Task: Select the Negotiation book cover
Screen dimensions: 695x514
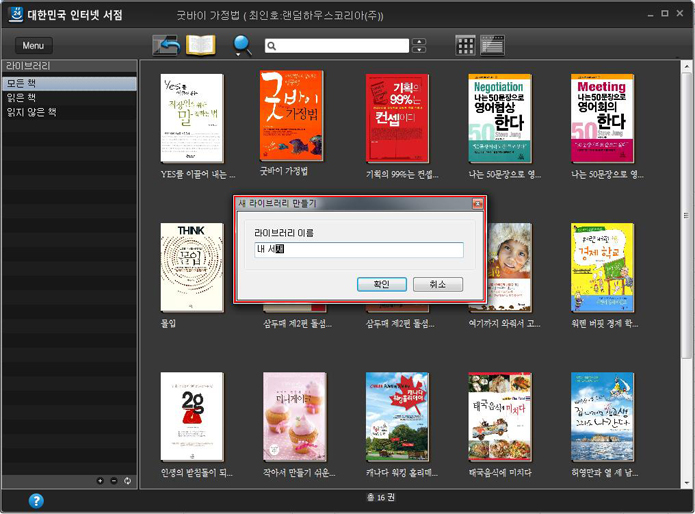Action: click(x=500, y=118)
